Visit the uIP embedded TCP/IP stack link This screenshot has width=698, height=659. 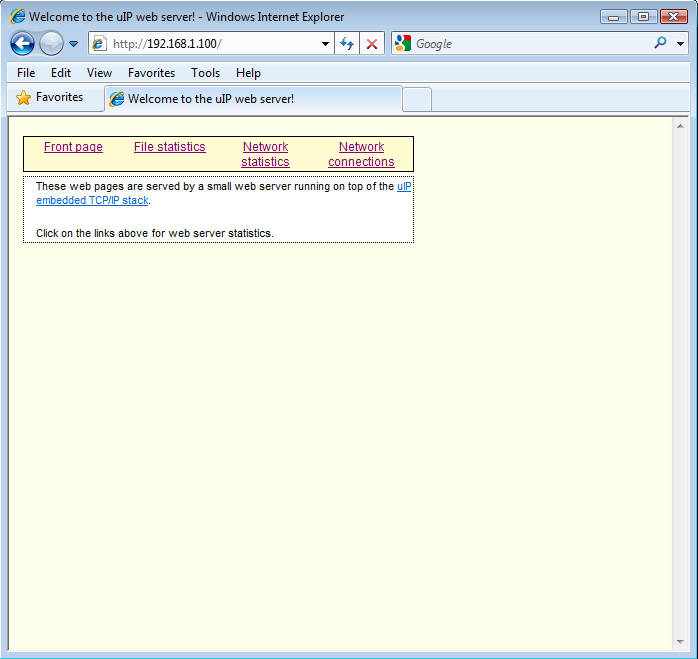point(92,200)
